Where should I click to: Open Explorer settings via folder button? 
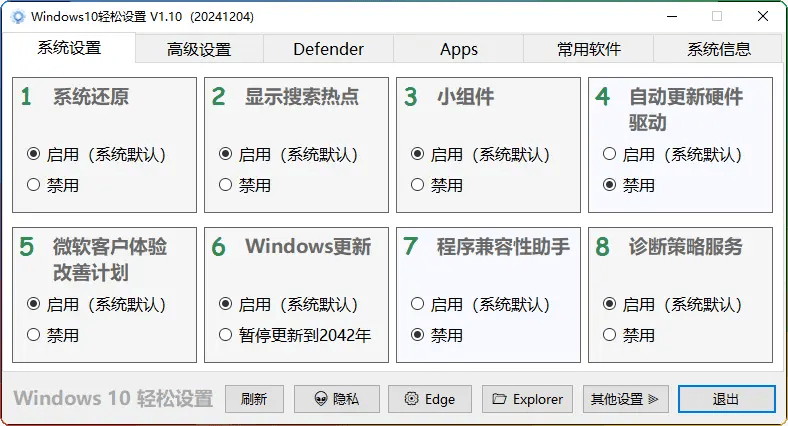coord(528,399)
